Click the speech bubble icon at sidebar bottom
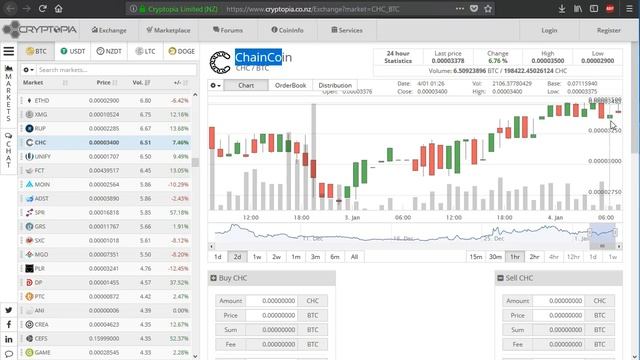 9,353
